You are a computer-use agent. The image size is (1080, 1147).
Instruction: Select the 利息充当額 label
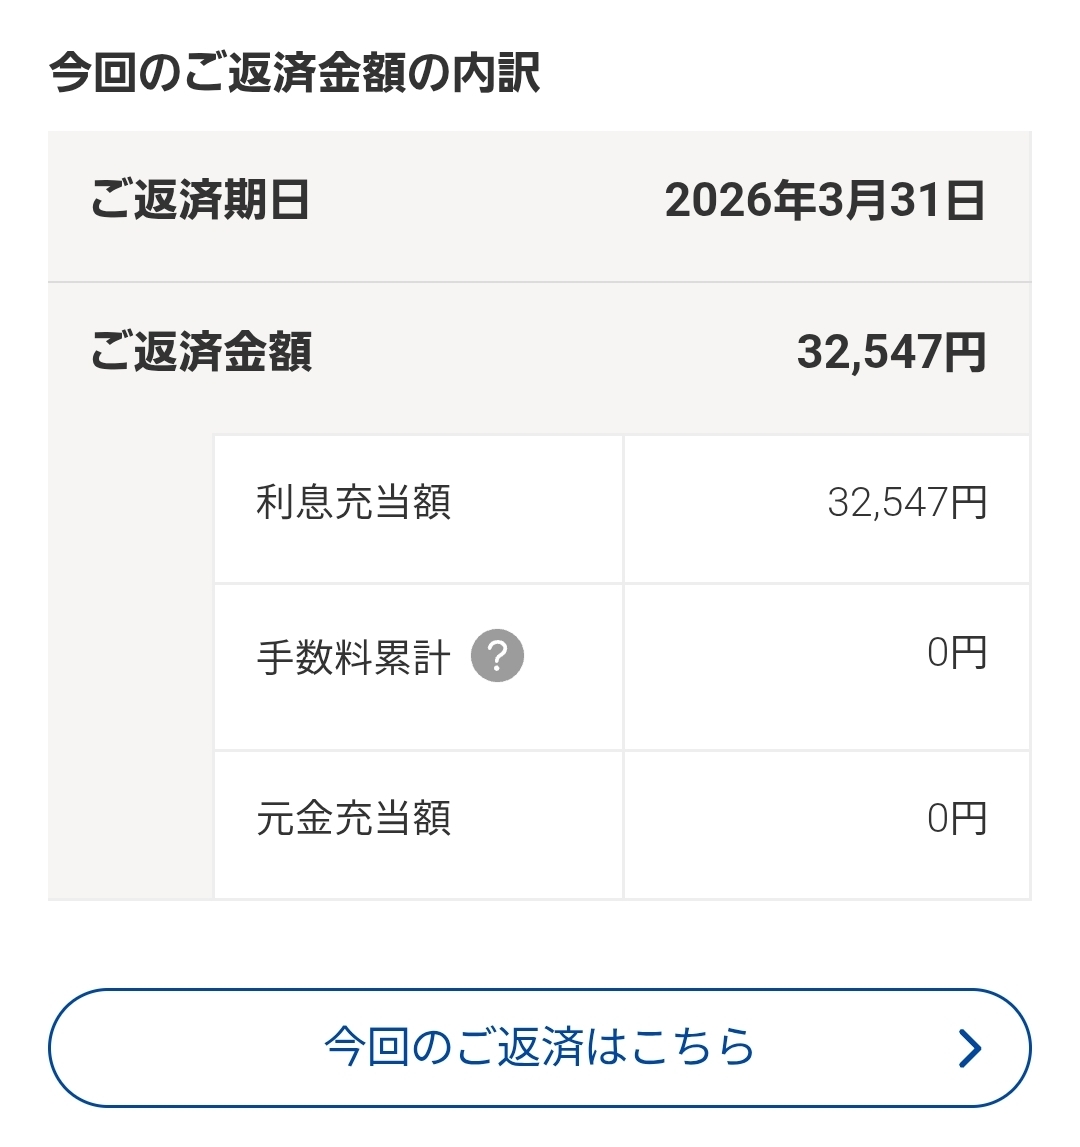353,502
